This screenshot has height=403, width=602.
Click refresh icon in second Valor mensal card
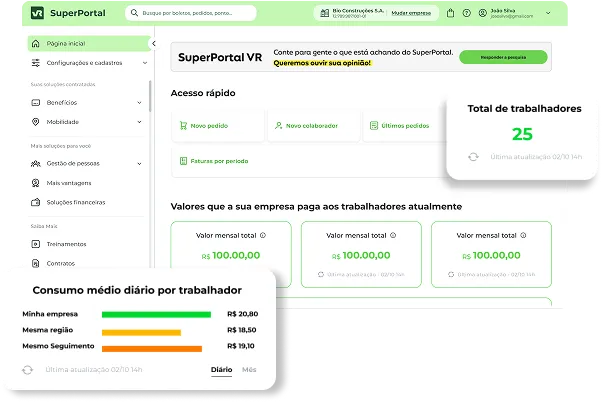click(321, 274)
